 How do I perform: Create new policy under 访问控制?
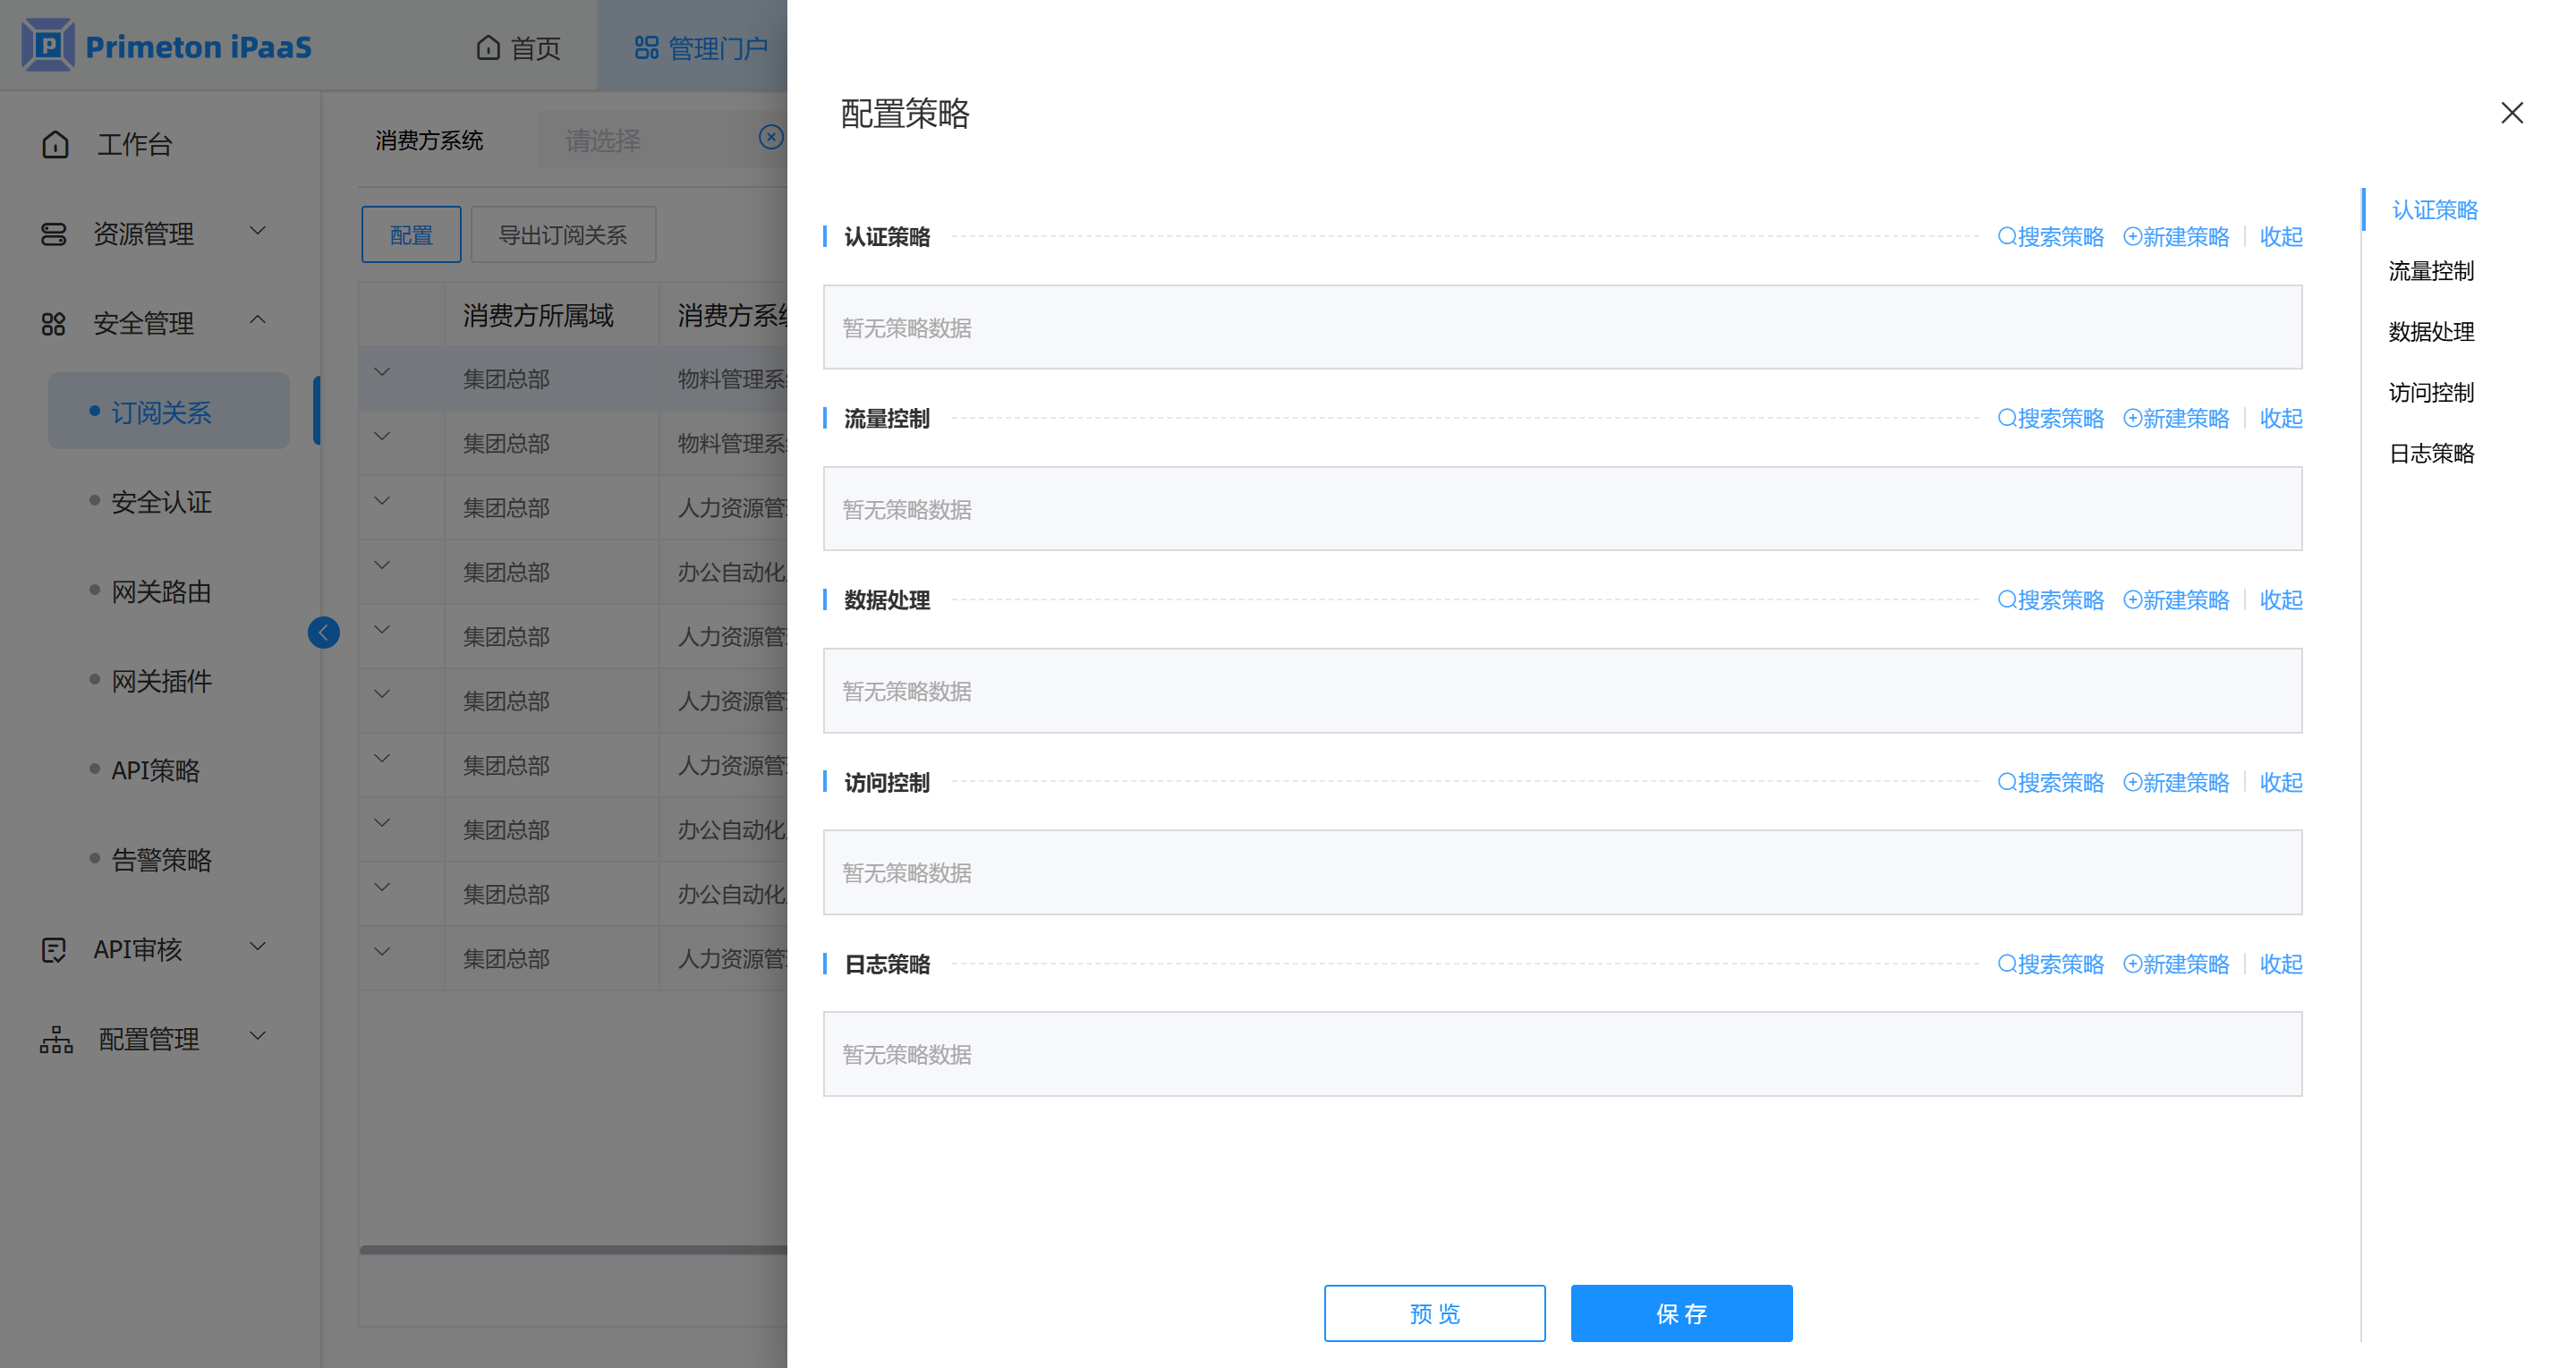(2176, 782)
